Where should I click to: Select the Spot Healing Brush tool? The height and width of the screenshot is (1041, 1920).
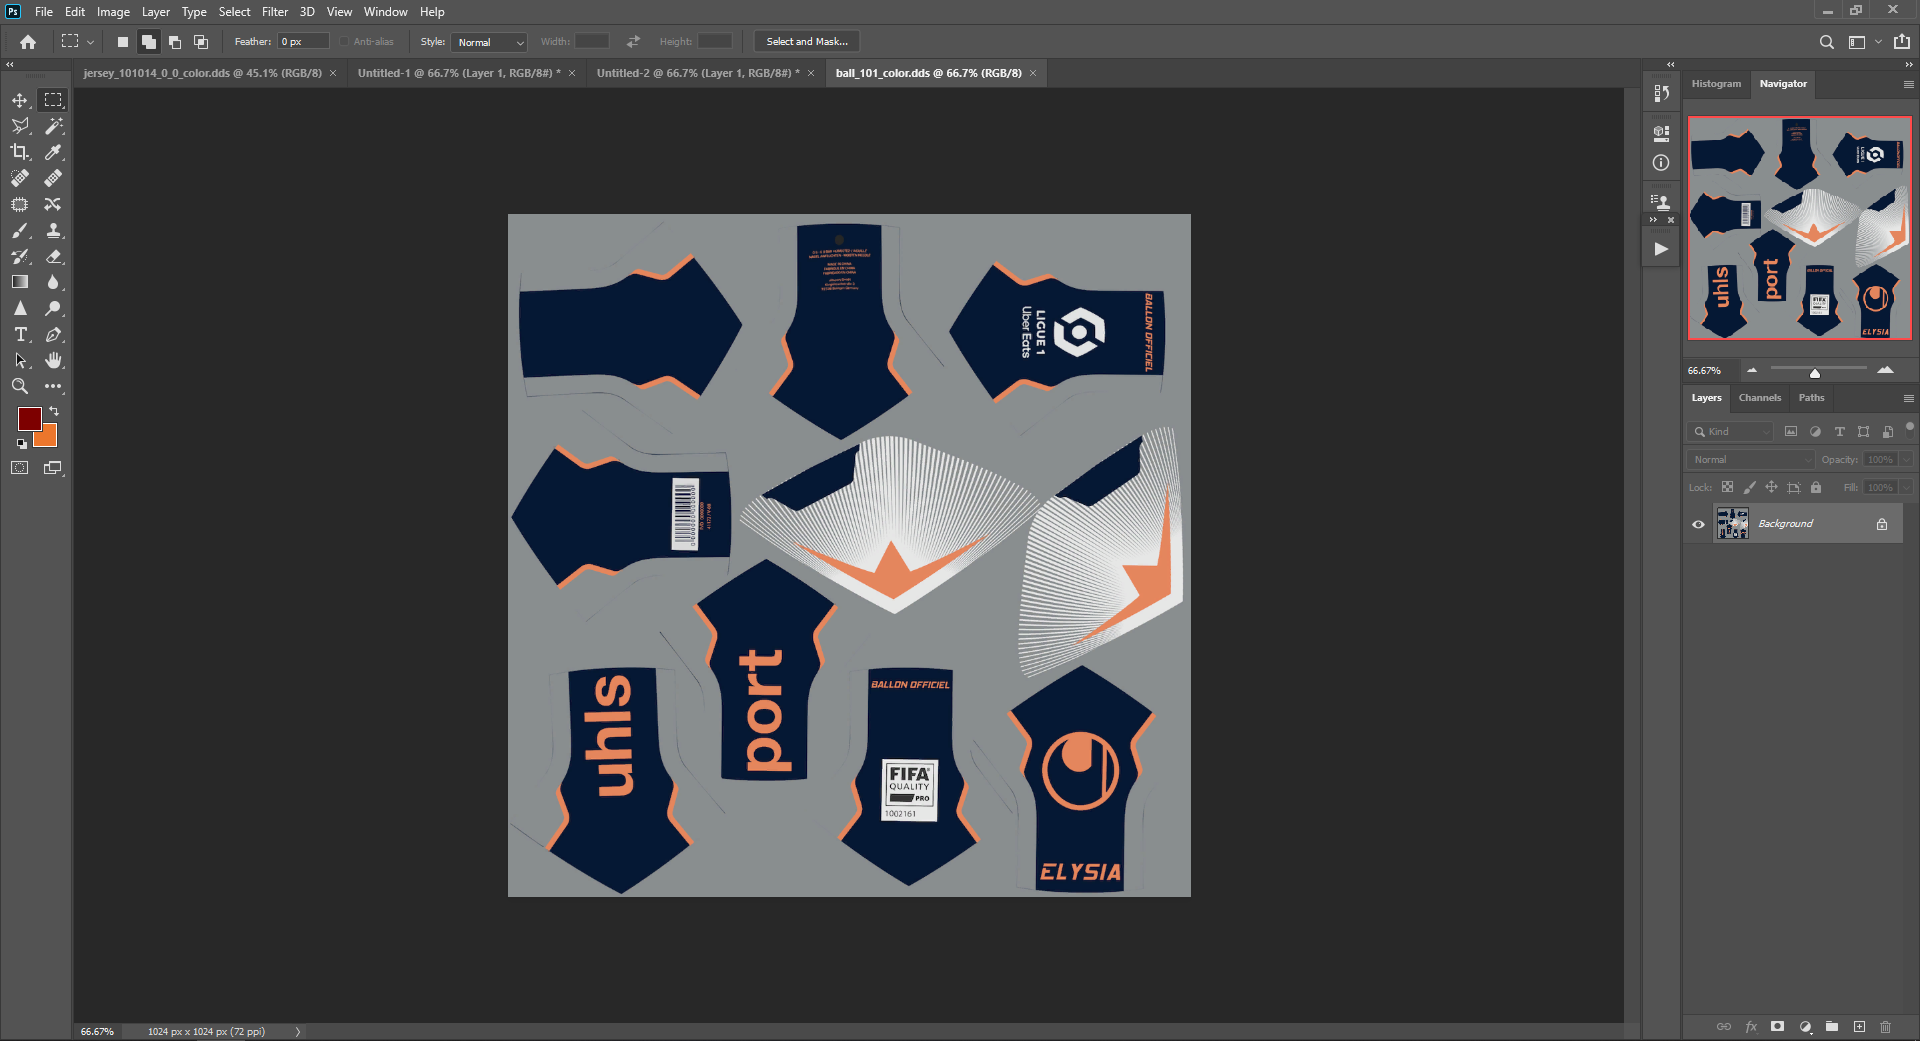click(20, 178)
